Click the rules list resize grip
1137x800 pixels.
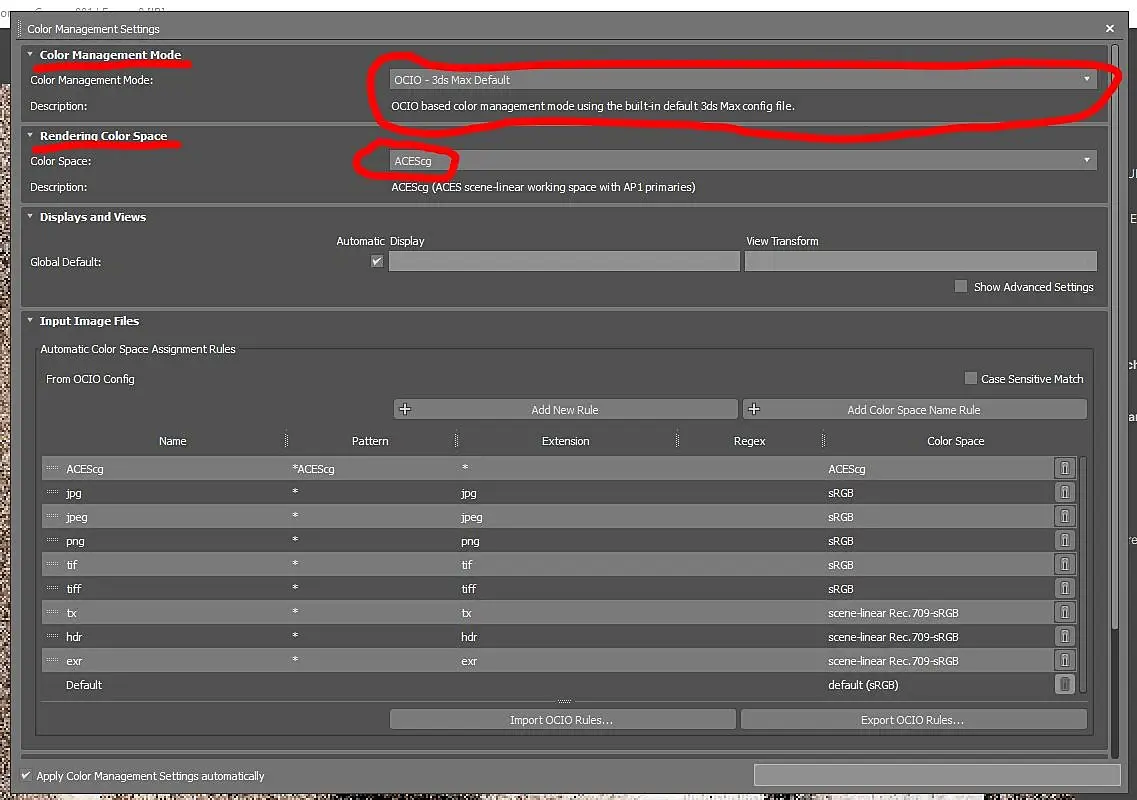(x=564, y=701)
